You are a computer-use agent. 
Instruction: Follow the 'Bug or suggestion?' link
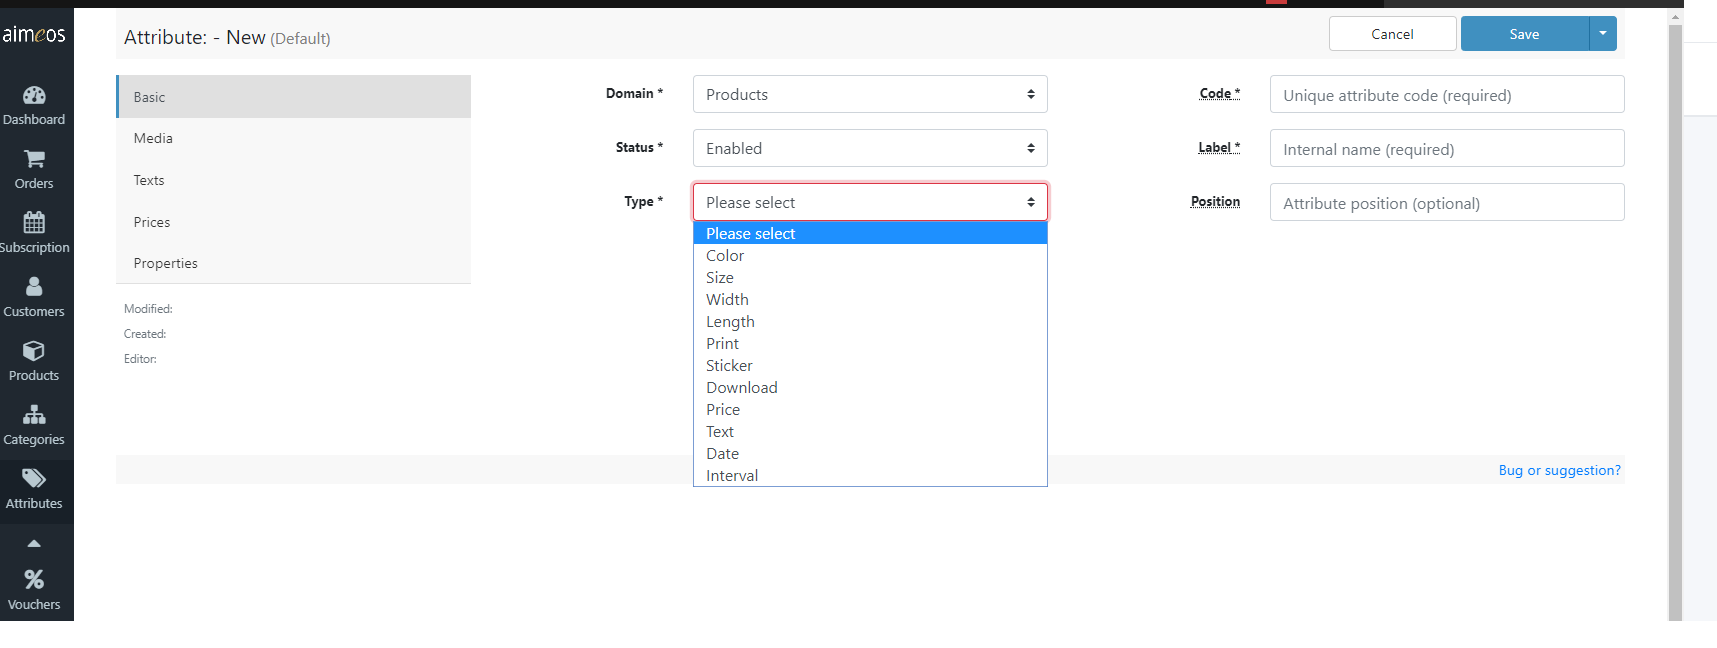[x=1559, y=470]
